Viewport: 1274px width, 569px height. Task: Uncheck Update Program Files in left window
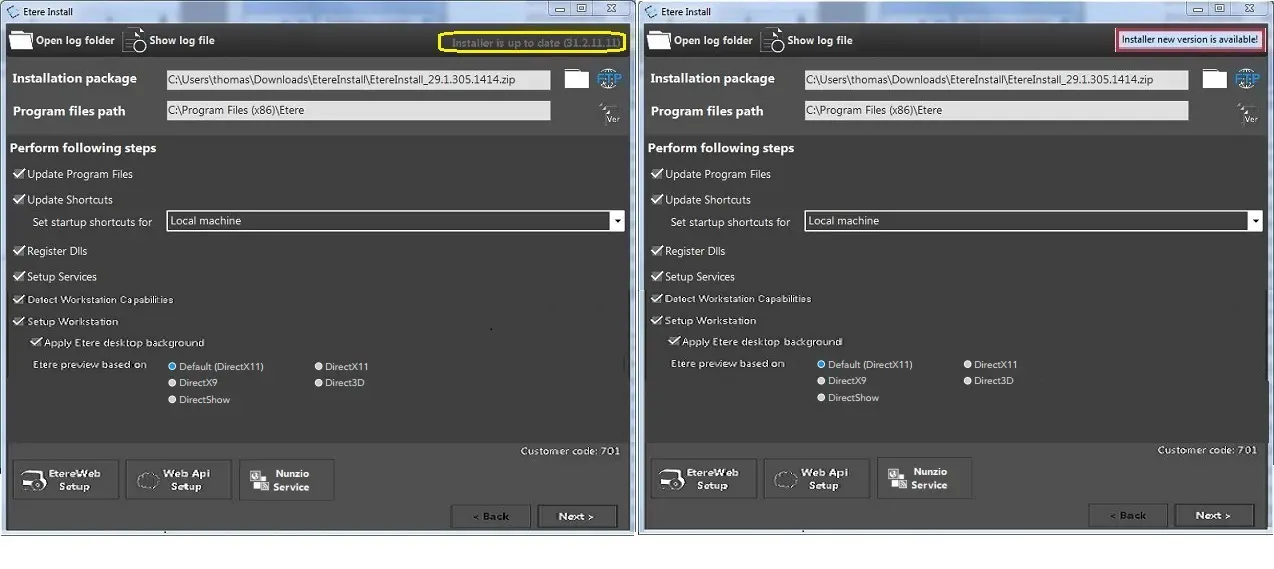(19, 174)
